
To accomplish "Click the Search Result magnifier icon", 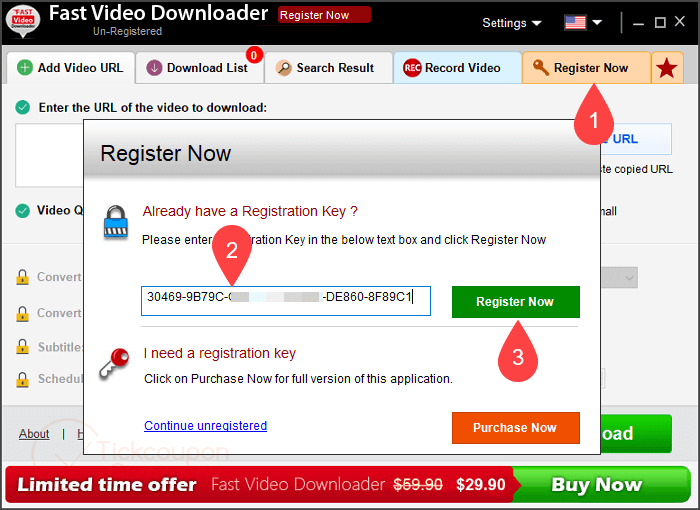I will click(x=283, y=68).
